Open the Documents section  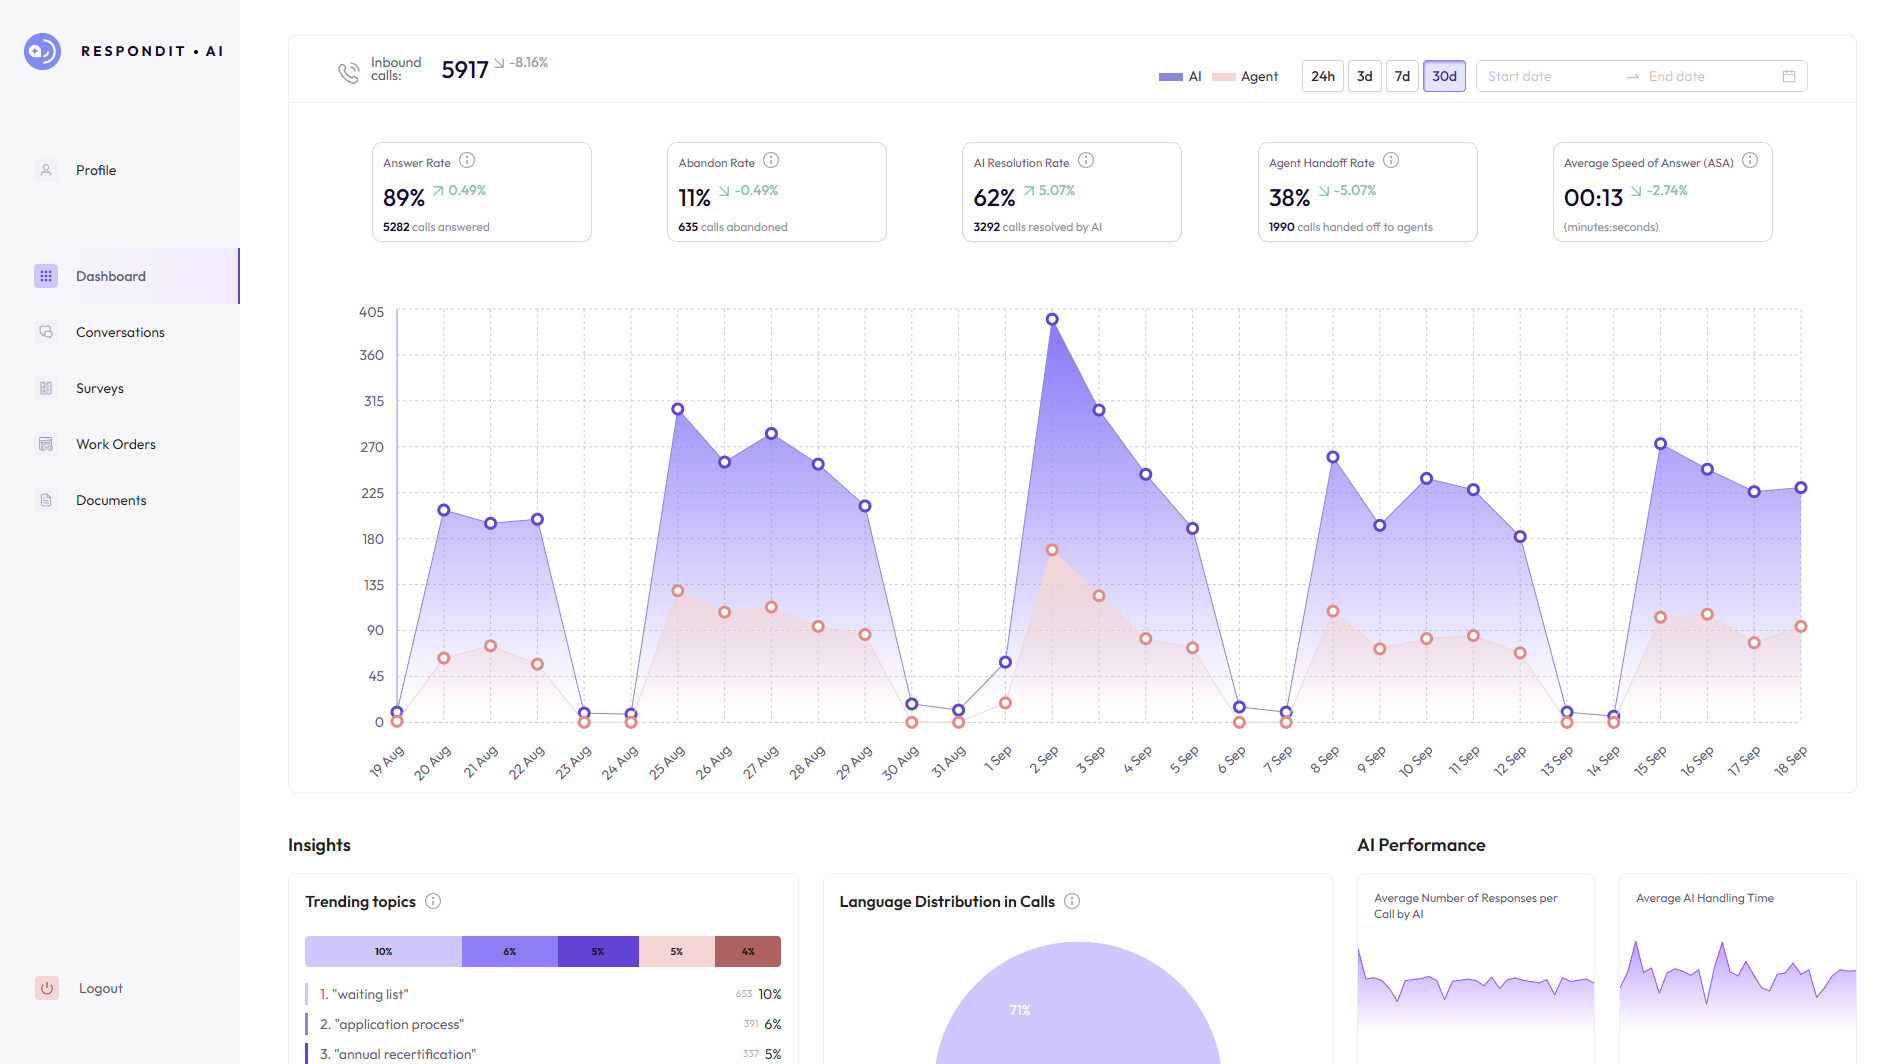click(111, 500)
